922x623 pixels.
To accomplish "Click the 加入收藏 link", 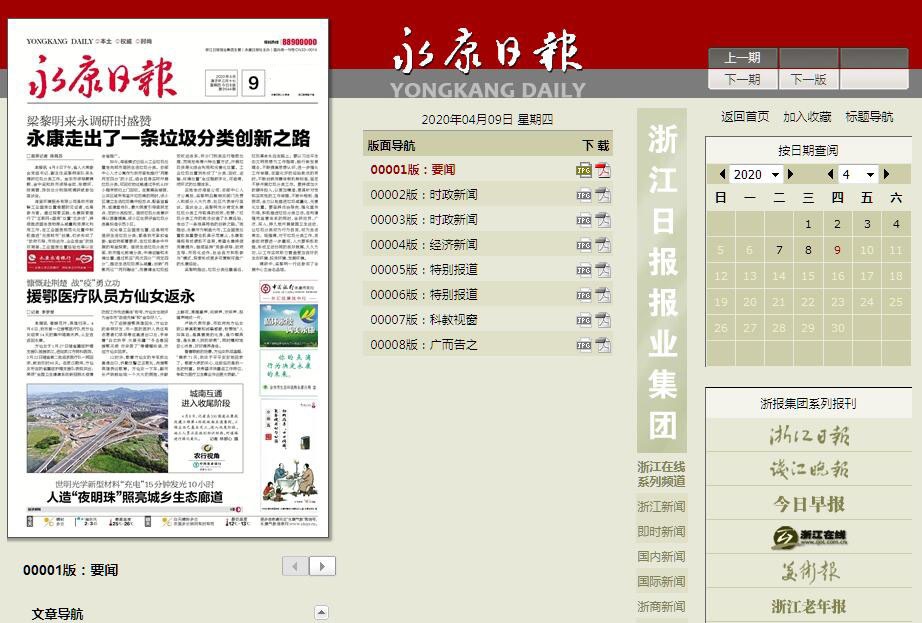I will click(807, 117).
